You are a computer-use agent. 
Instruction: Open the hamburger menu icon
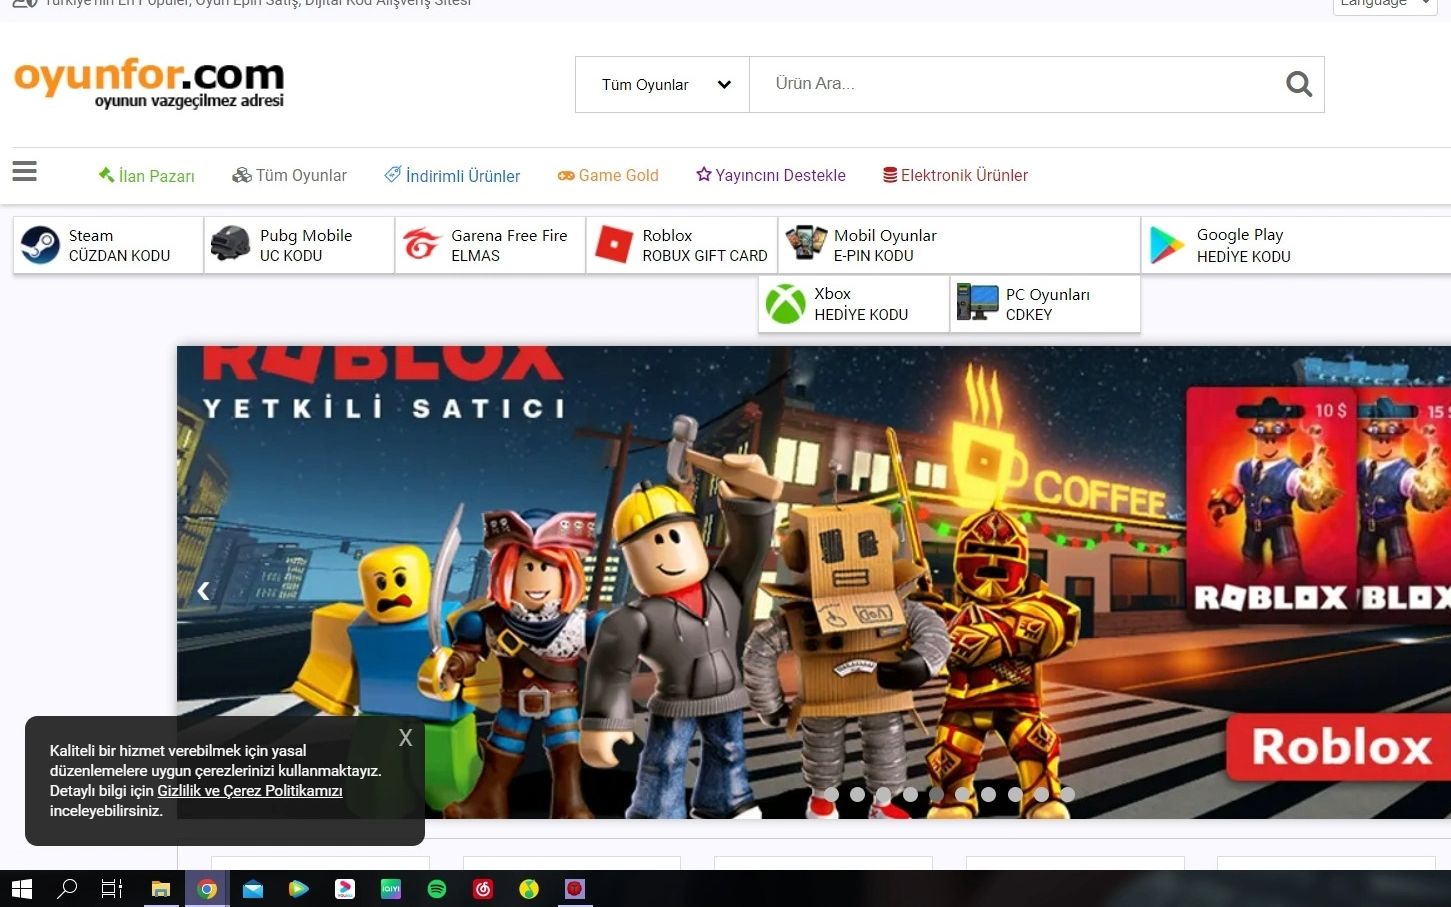point(25,172)
